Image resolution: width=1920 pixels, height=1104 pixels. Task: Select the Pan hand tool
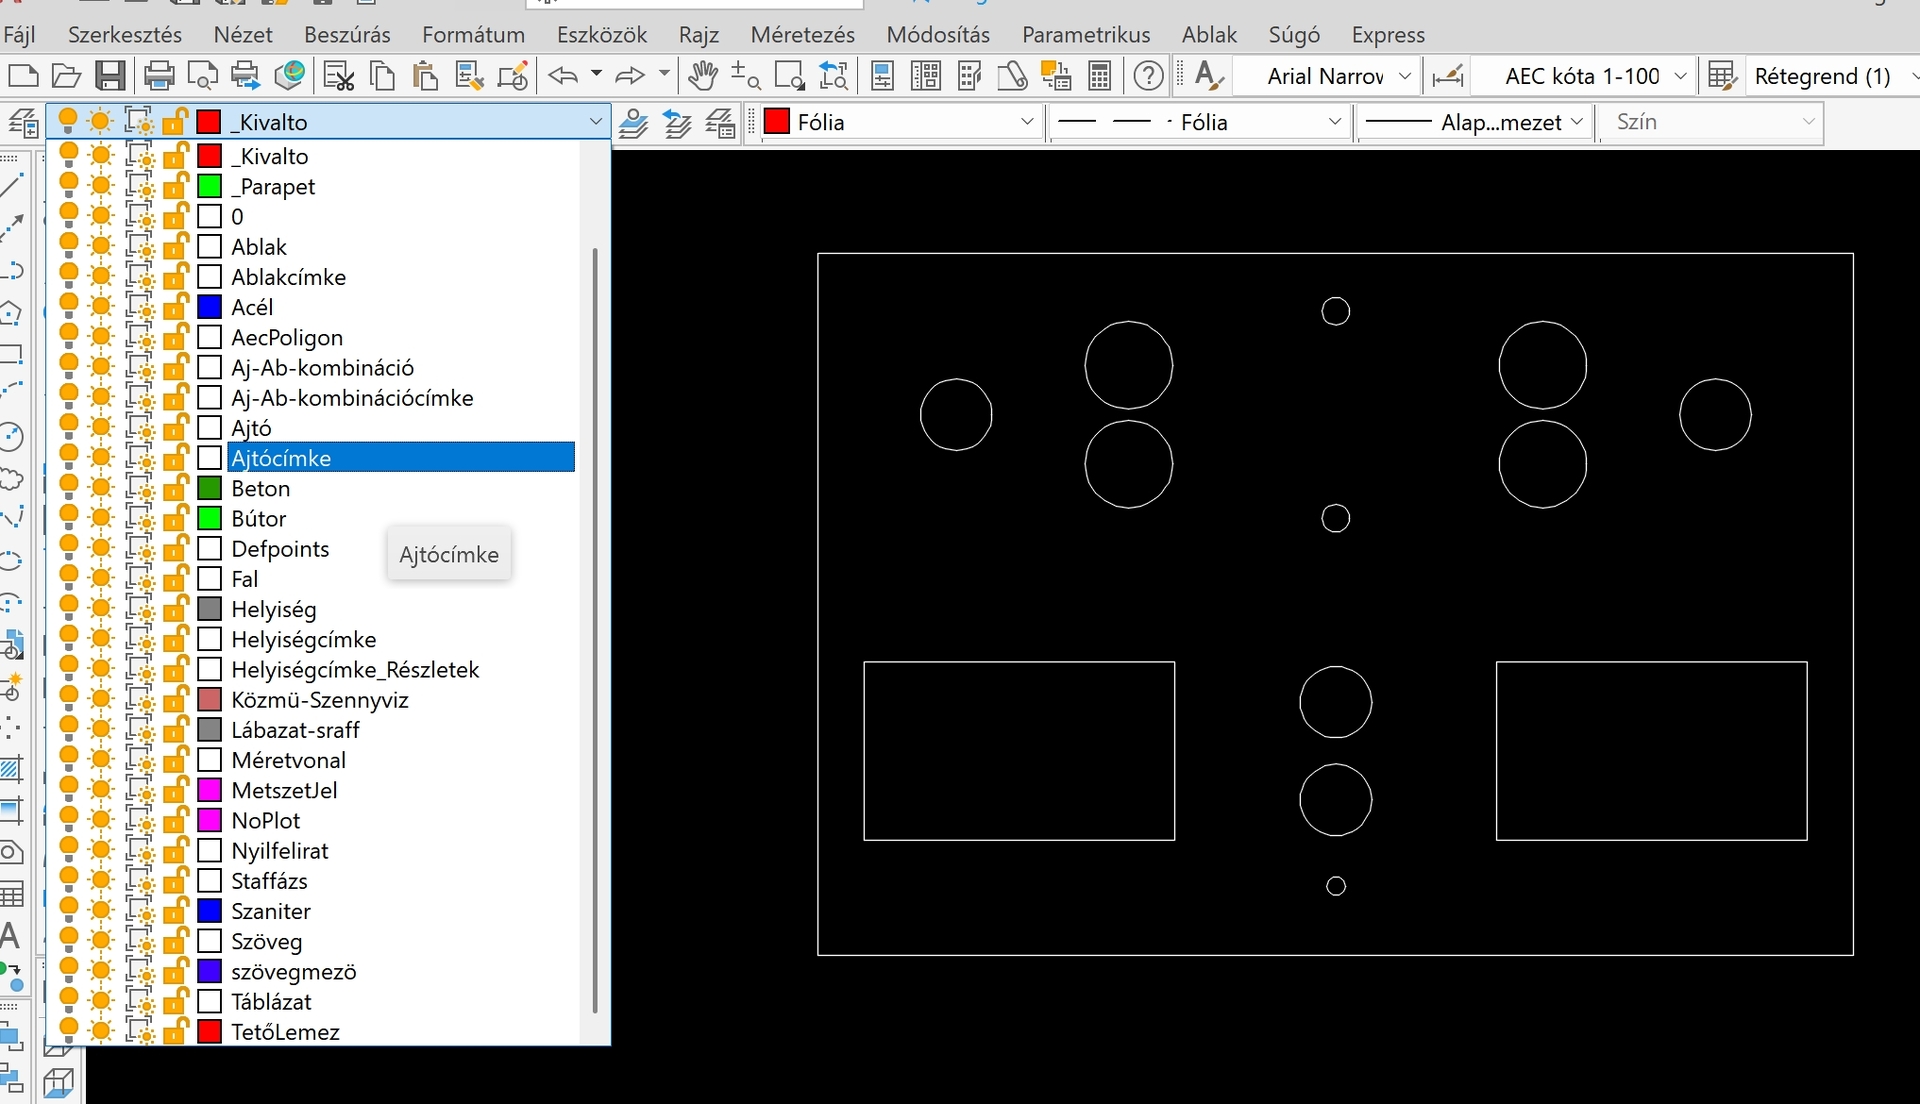[703, 76]
